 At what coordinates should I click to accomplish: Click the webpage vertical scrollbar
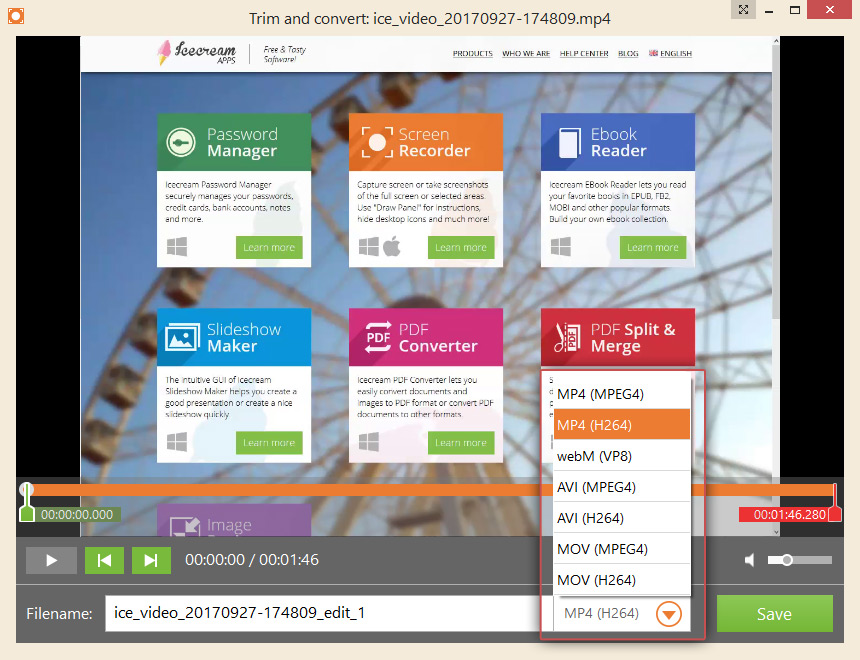(x=776, y=181)
